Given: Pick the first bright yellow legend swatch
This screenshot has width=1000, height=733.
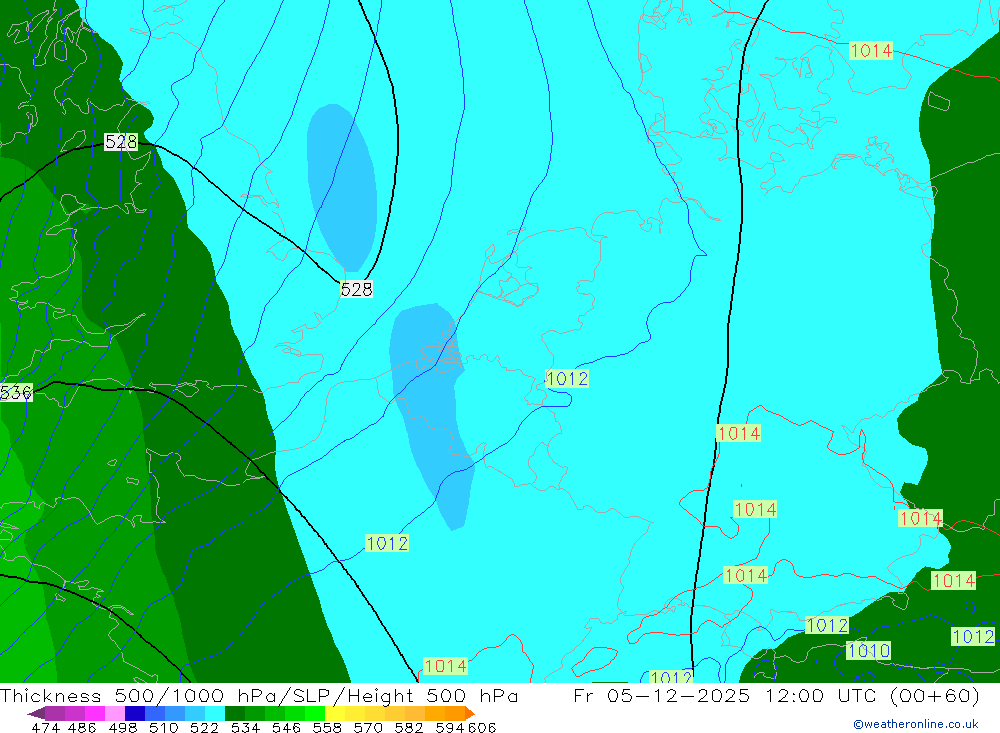Looking at the screenshot, I should [335, 713].
